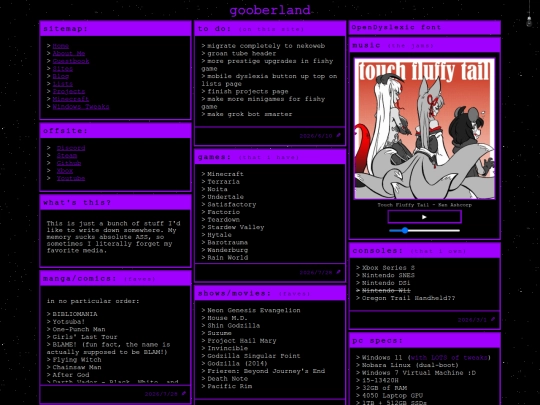Open the Sites link in sitemap

[x=63, y=69]
